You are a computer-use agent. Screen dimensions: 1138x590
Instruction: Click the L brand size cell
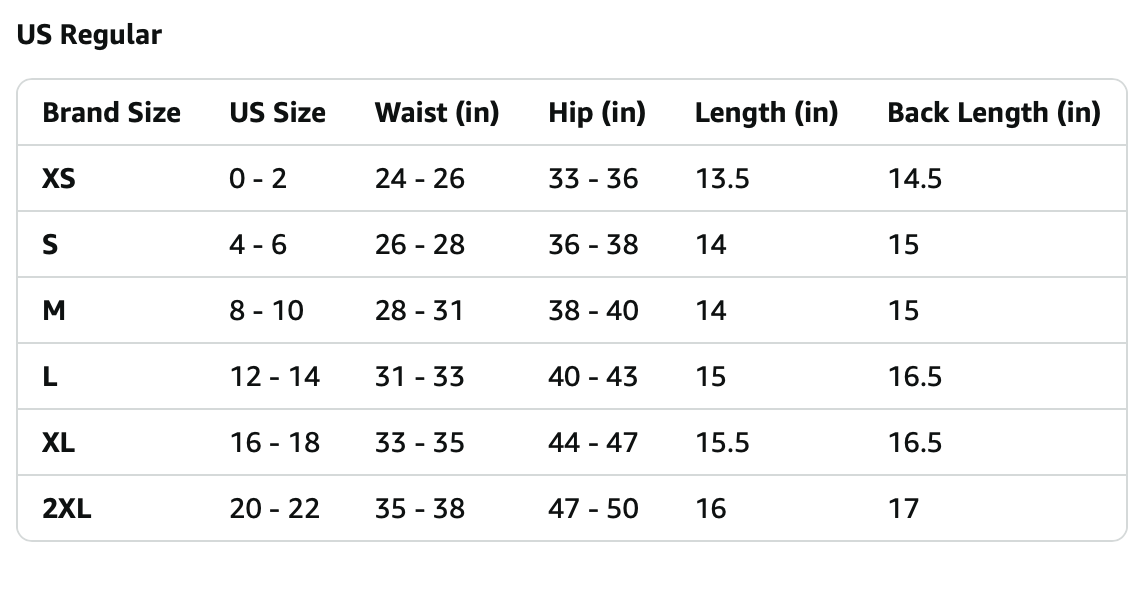[49, 377]
